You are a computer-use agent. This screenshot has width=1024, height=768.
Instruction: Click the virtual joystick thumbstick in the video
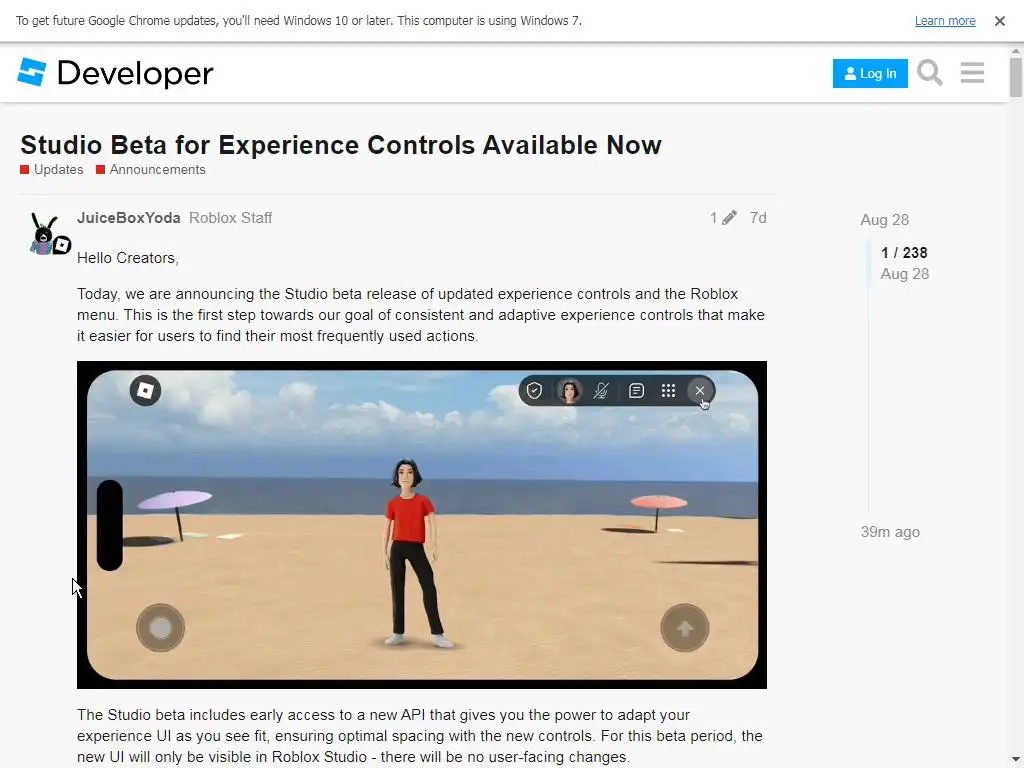tap(160, 628)
